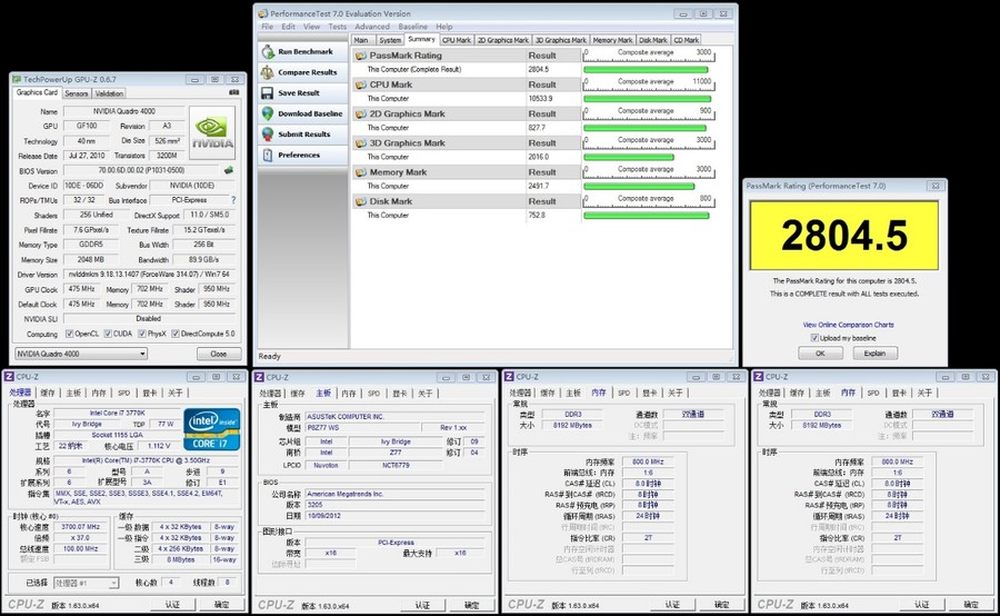Open Preferences via its sidebar icon
This screenshot has height=616, width=1000.
pyautogui.click(x=268, y=155)
